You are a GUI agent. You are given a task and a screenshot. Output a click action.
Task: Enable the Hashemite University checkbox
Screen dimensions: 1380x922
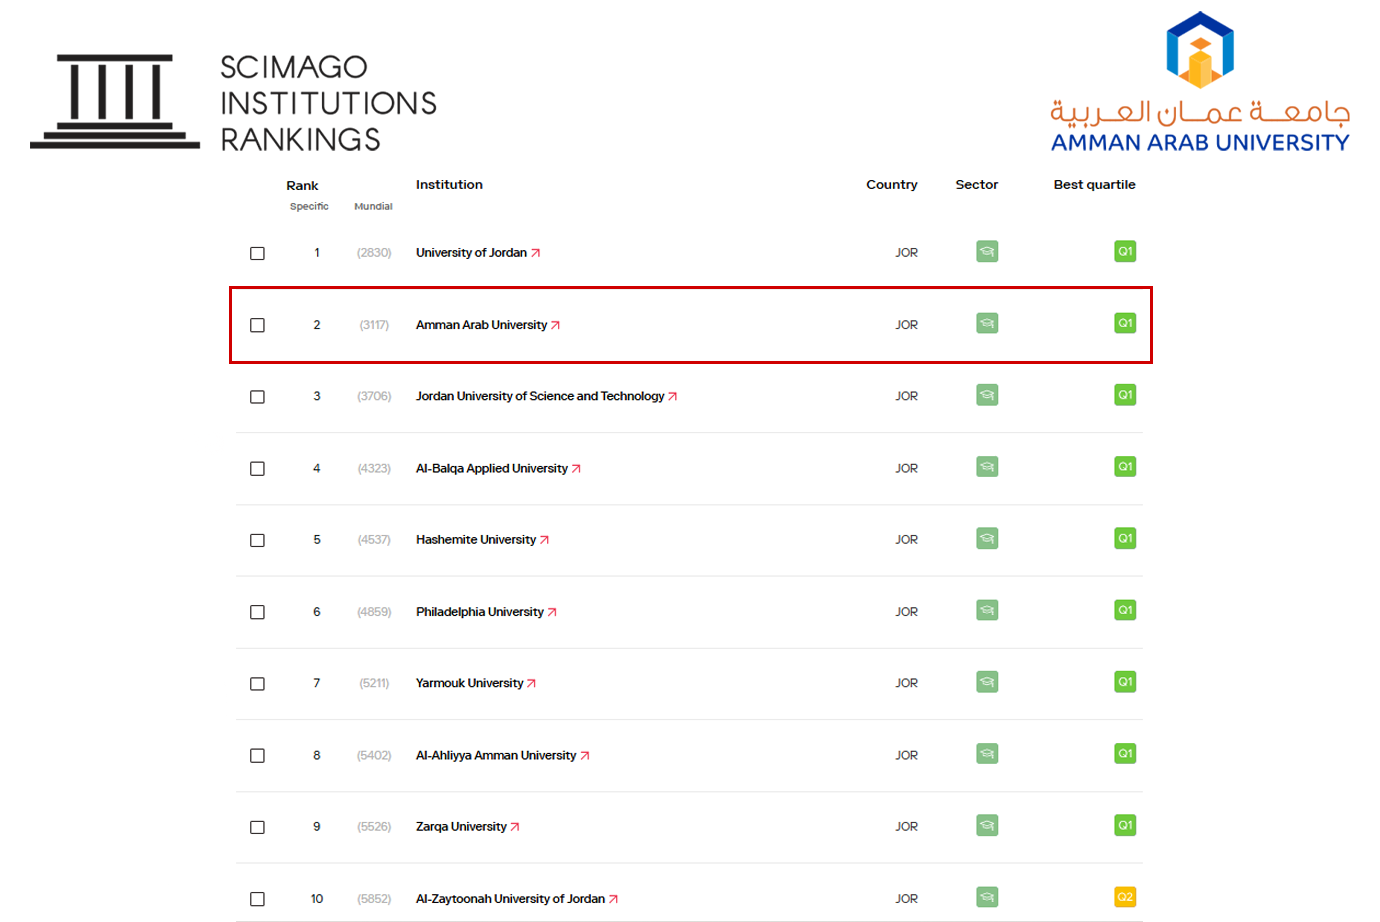(257, 540)
